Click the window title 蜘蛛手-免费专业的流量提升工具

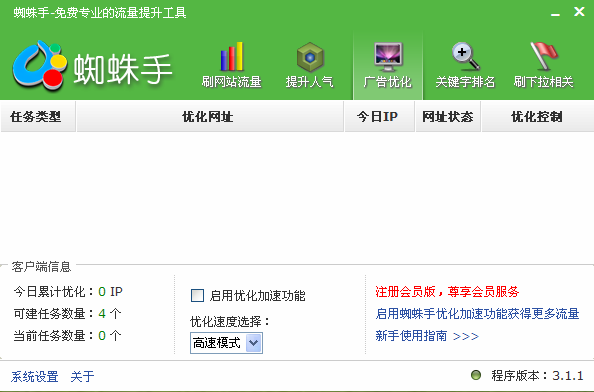click(x=100, y=13)
